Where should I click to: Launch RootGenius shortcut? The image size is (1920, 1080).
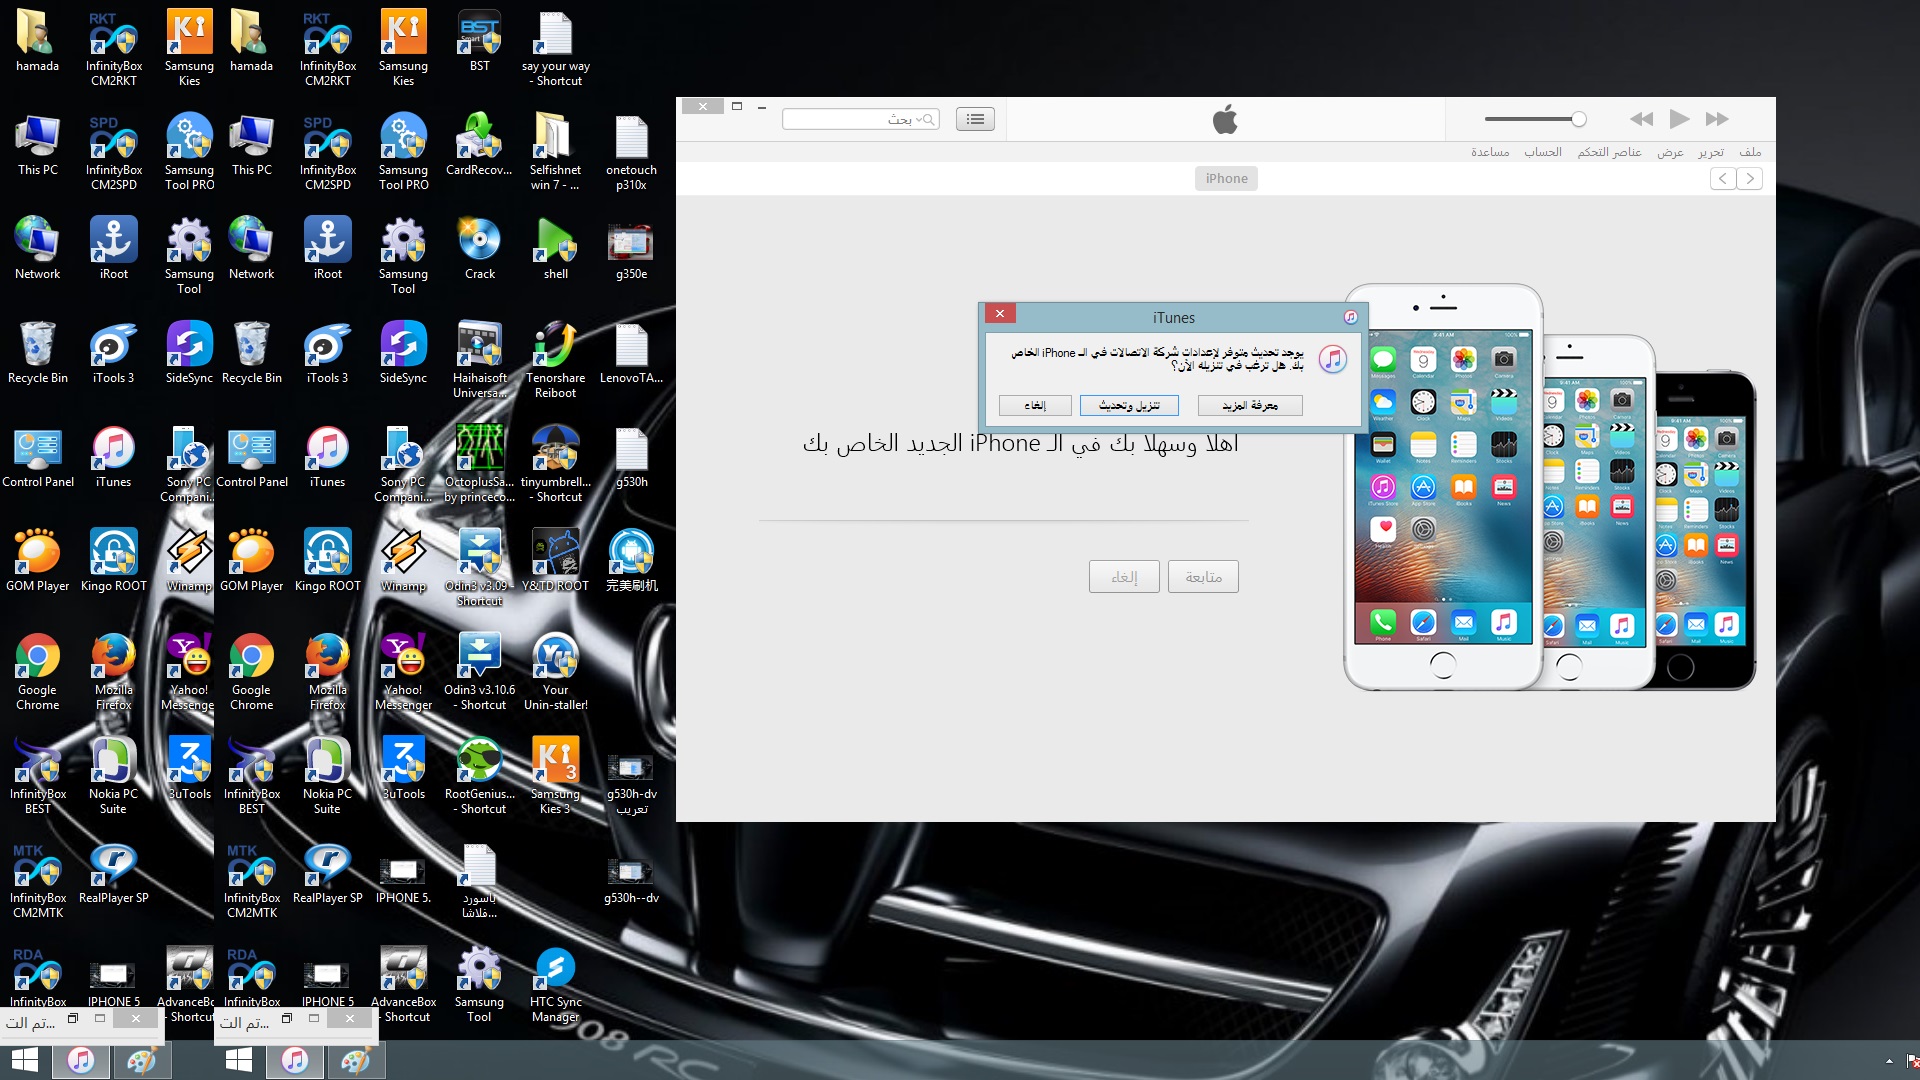click(x=480, y=775)
